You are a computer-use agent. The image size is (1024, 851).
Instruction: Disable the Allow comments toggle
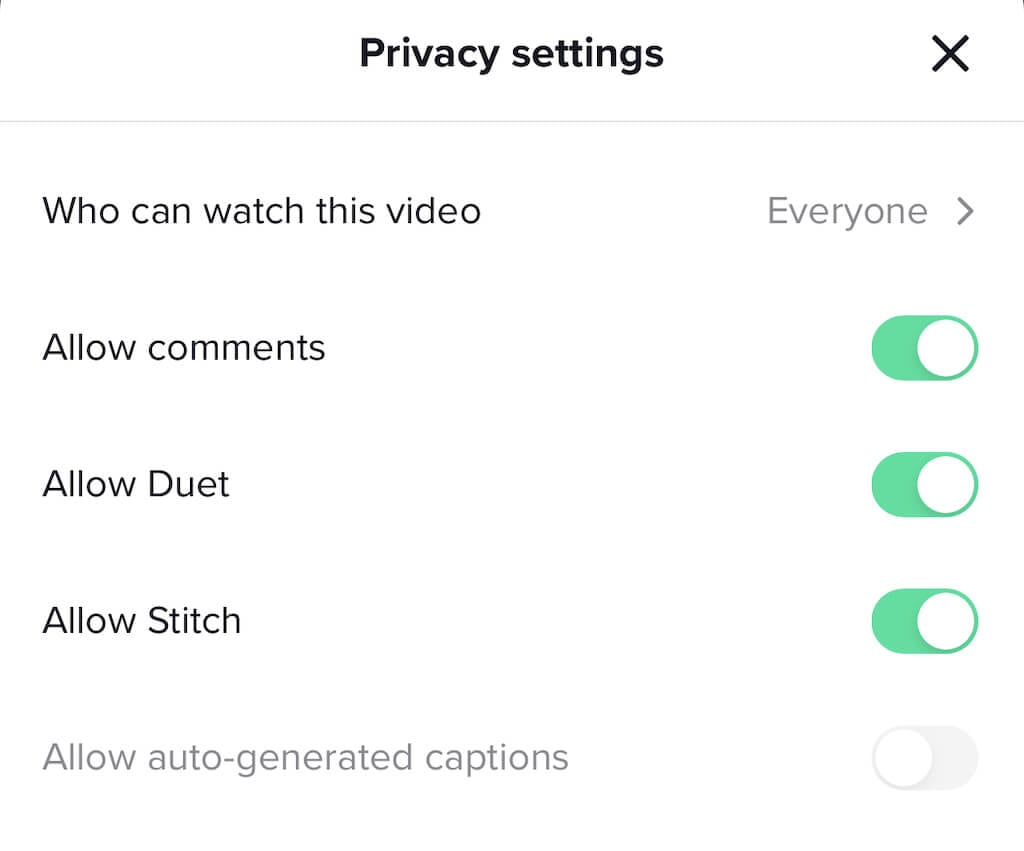coord(924,348)
